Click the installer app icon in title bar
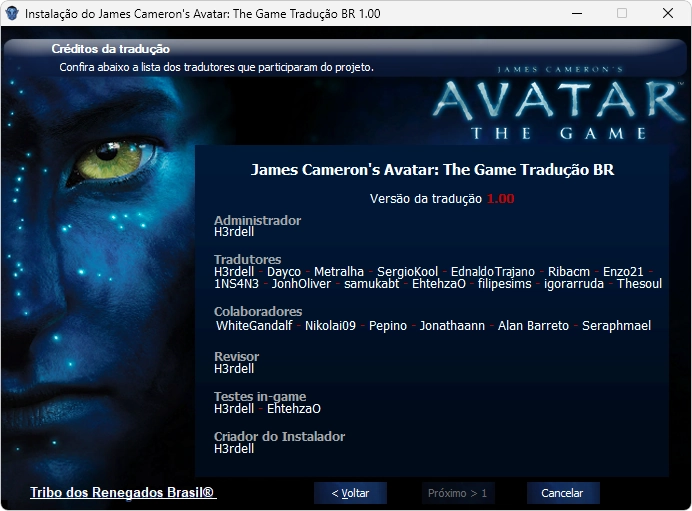This screenshot has width=692, height=511. [11, 13]
